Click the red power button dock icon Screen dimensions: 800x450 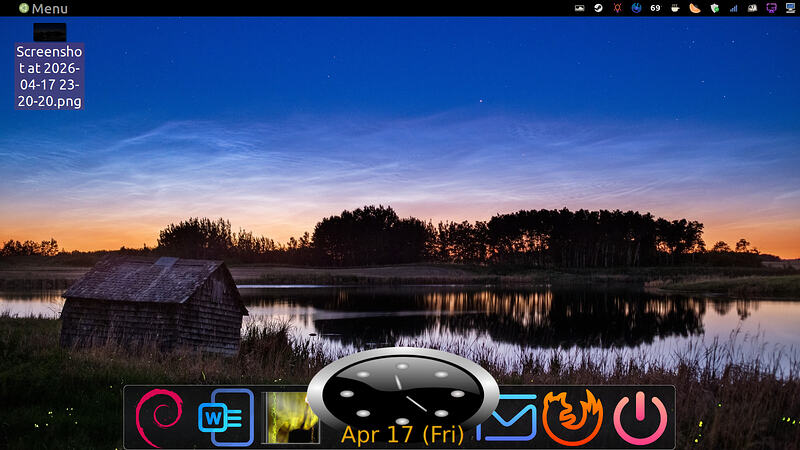640,417
